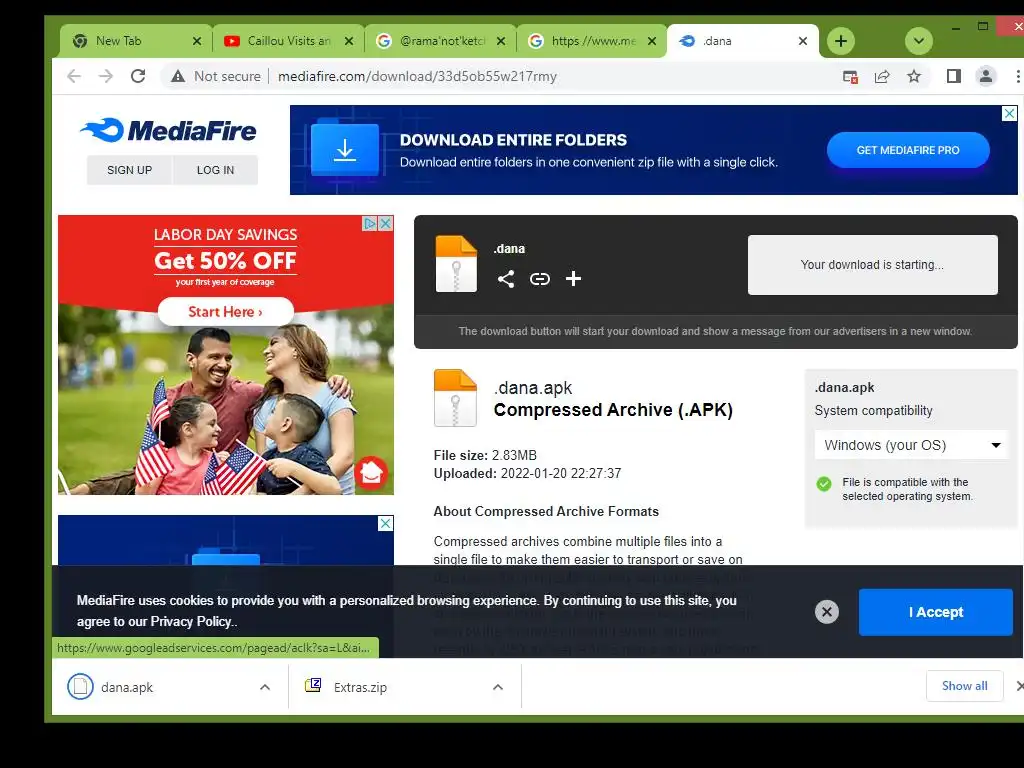This screenshot has width=1024, height=768.
Task: Click the AdChoices icon on Labor Day ad
Action: [x=370, y=223]
